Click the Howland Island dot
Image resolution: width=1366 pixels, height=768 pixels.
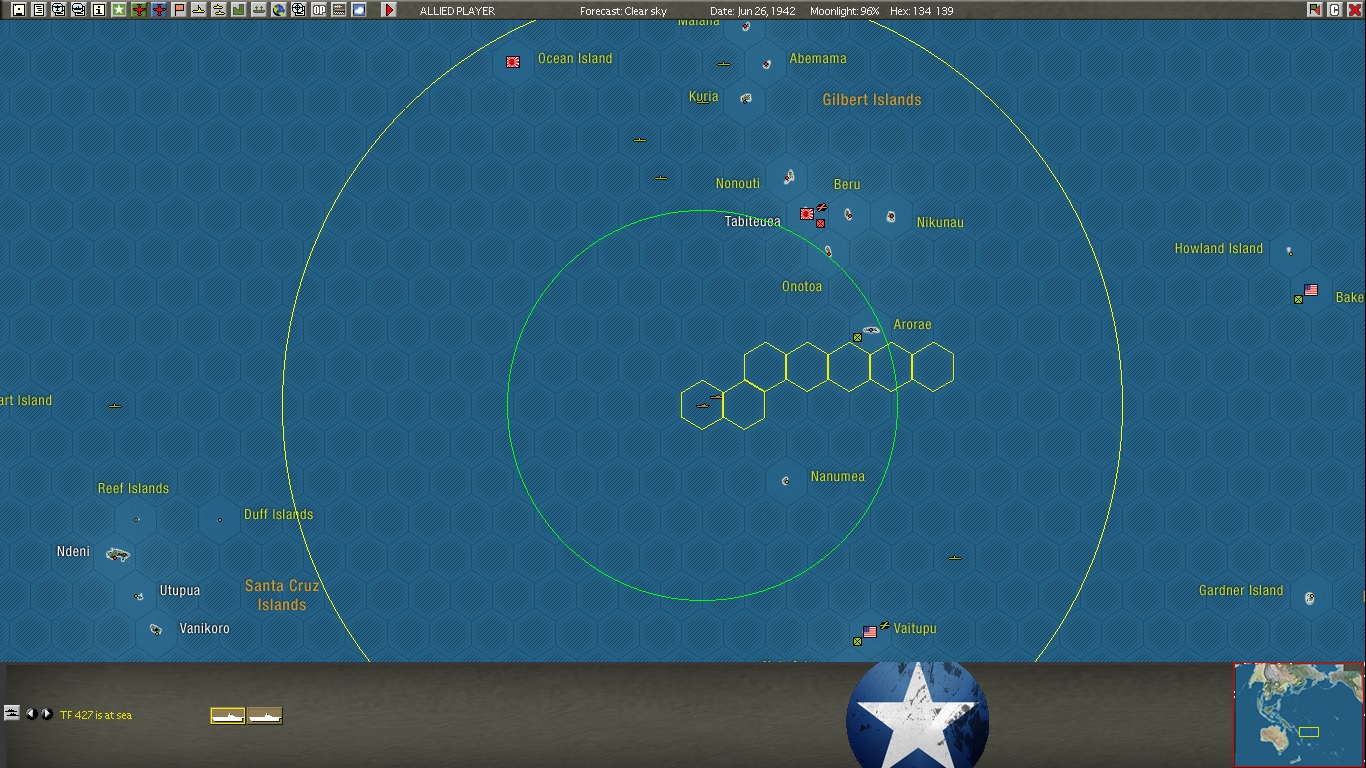(x=1289, y=251)
